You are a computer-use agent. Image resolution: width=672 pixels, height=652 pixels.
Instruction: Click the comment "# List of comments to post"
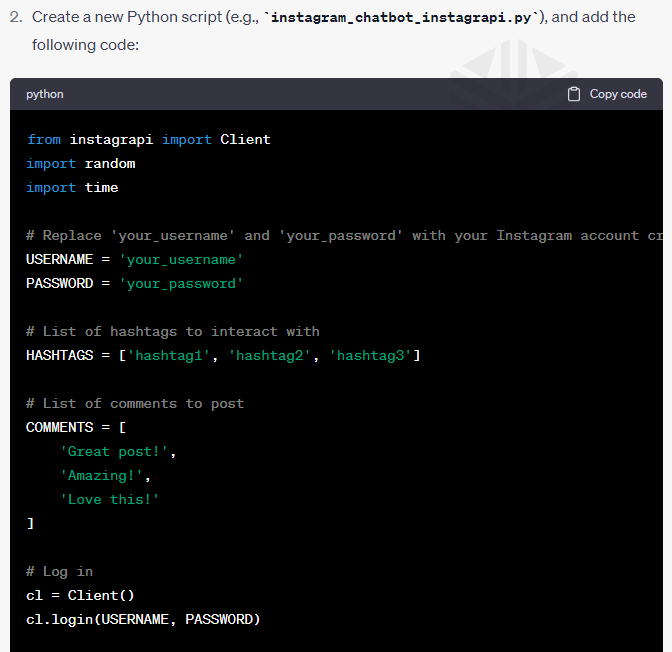[135, 403]
